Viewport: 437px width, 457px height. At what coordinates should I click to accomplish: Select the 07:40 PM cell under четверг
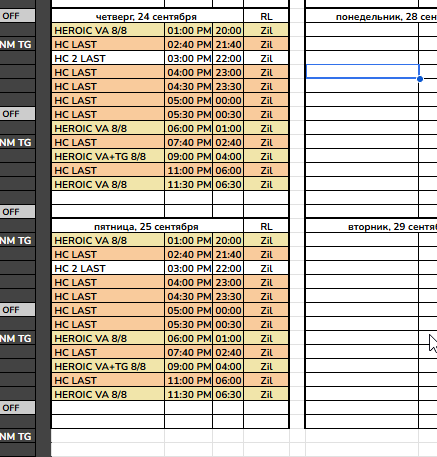point(189,142)
